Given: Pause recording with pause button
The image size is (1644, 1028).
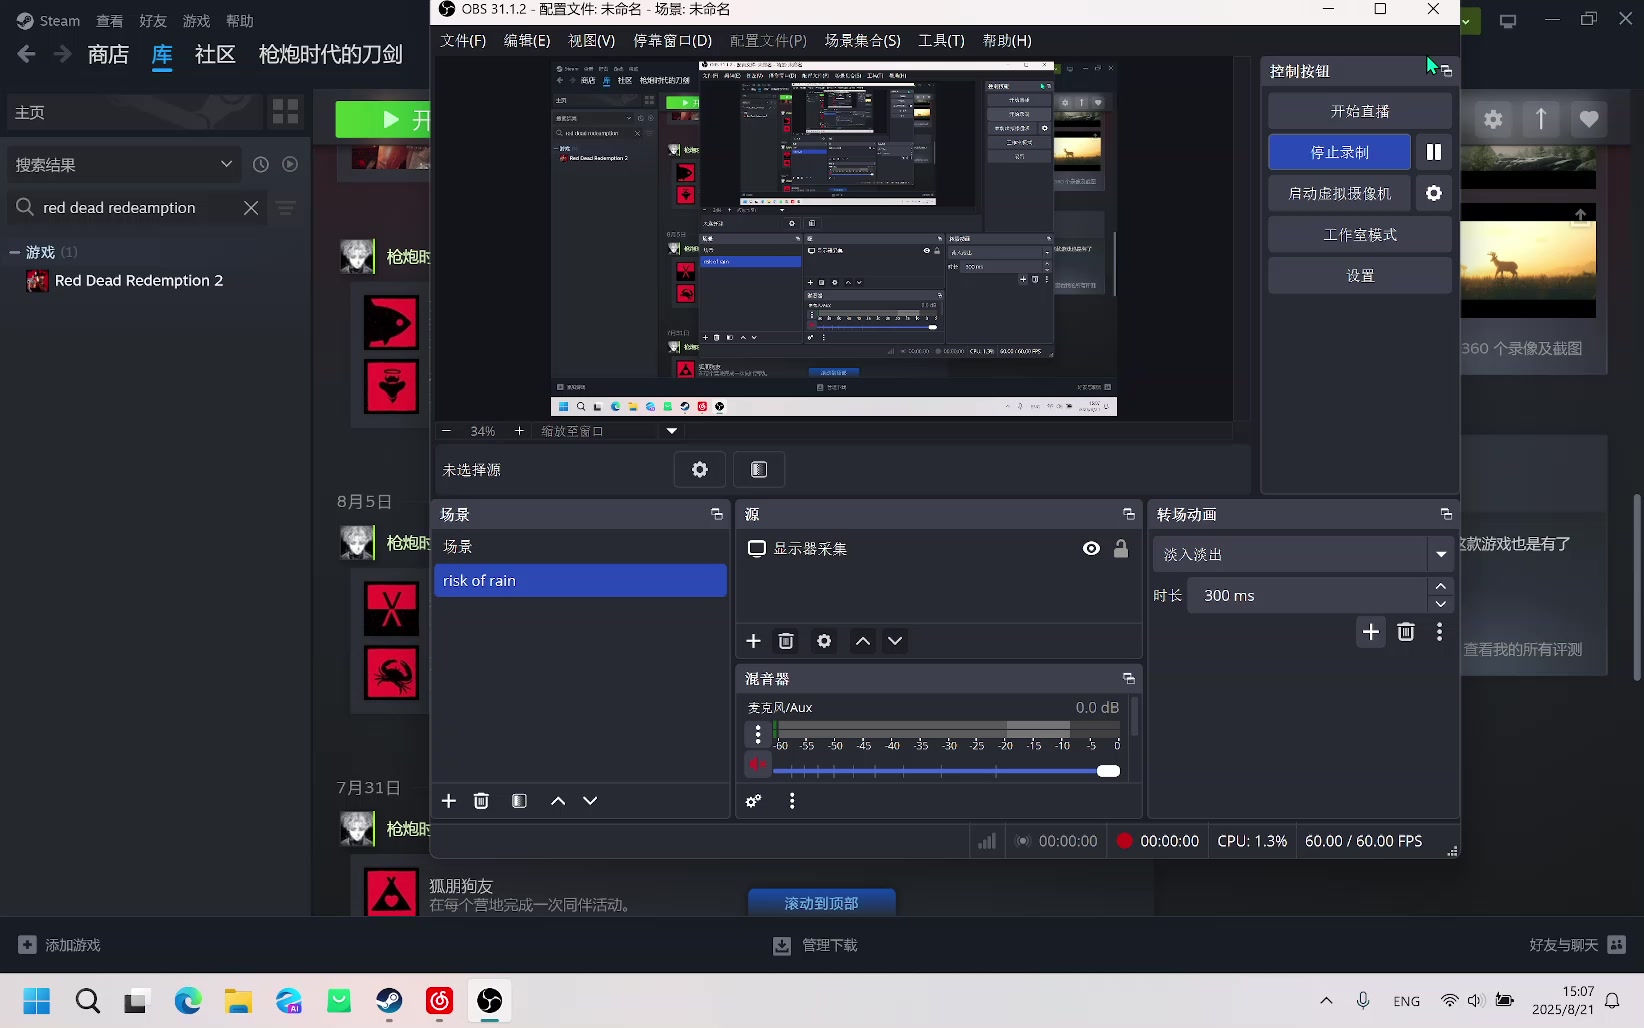Looking at the screenshot, I should pos(1434,152).
